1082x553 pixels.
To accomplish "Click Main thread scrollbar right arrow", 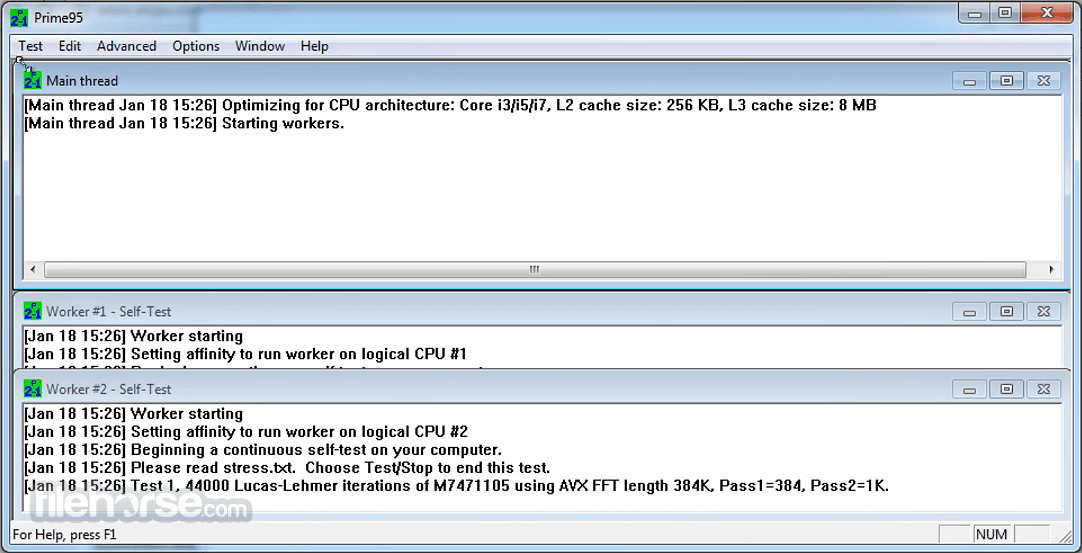I will click(x=1051, y=269).
